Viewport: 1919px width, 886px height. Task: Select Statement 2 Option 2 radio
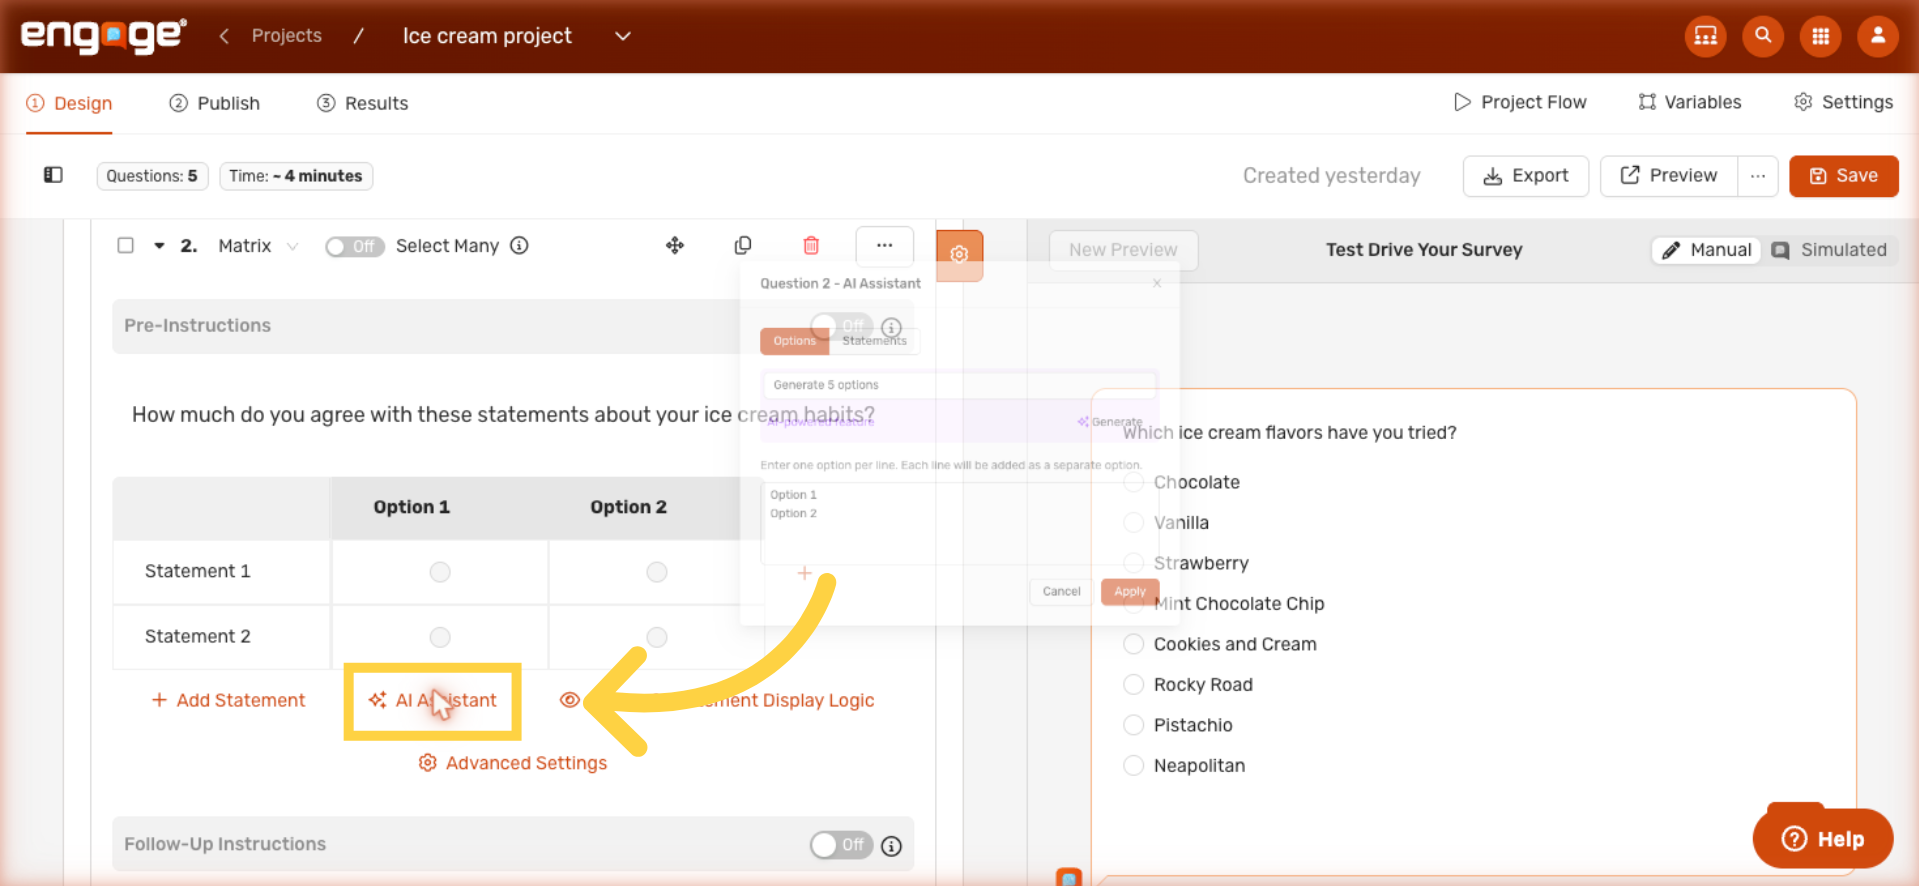click(656, 637)
